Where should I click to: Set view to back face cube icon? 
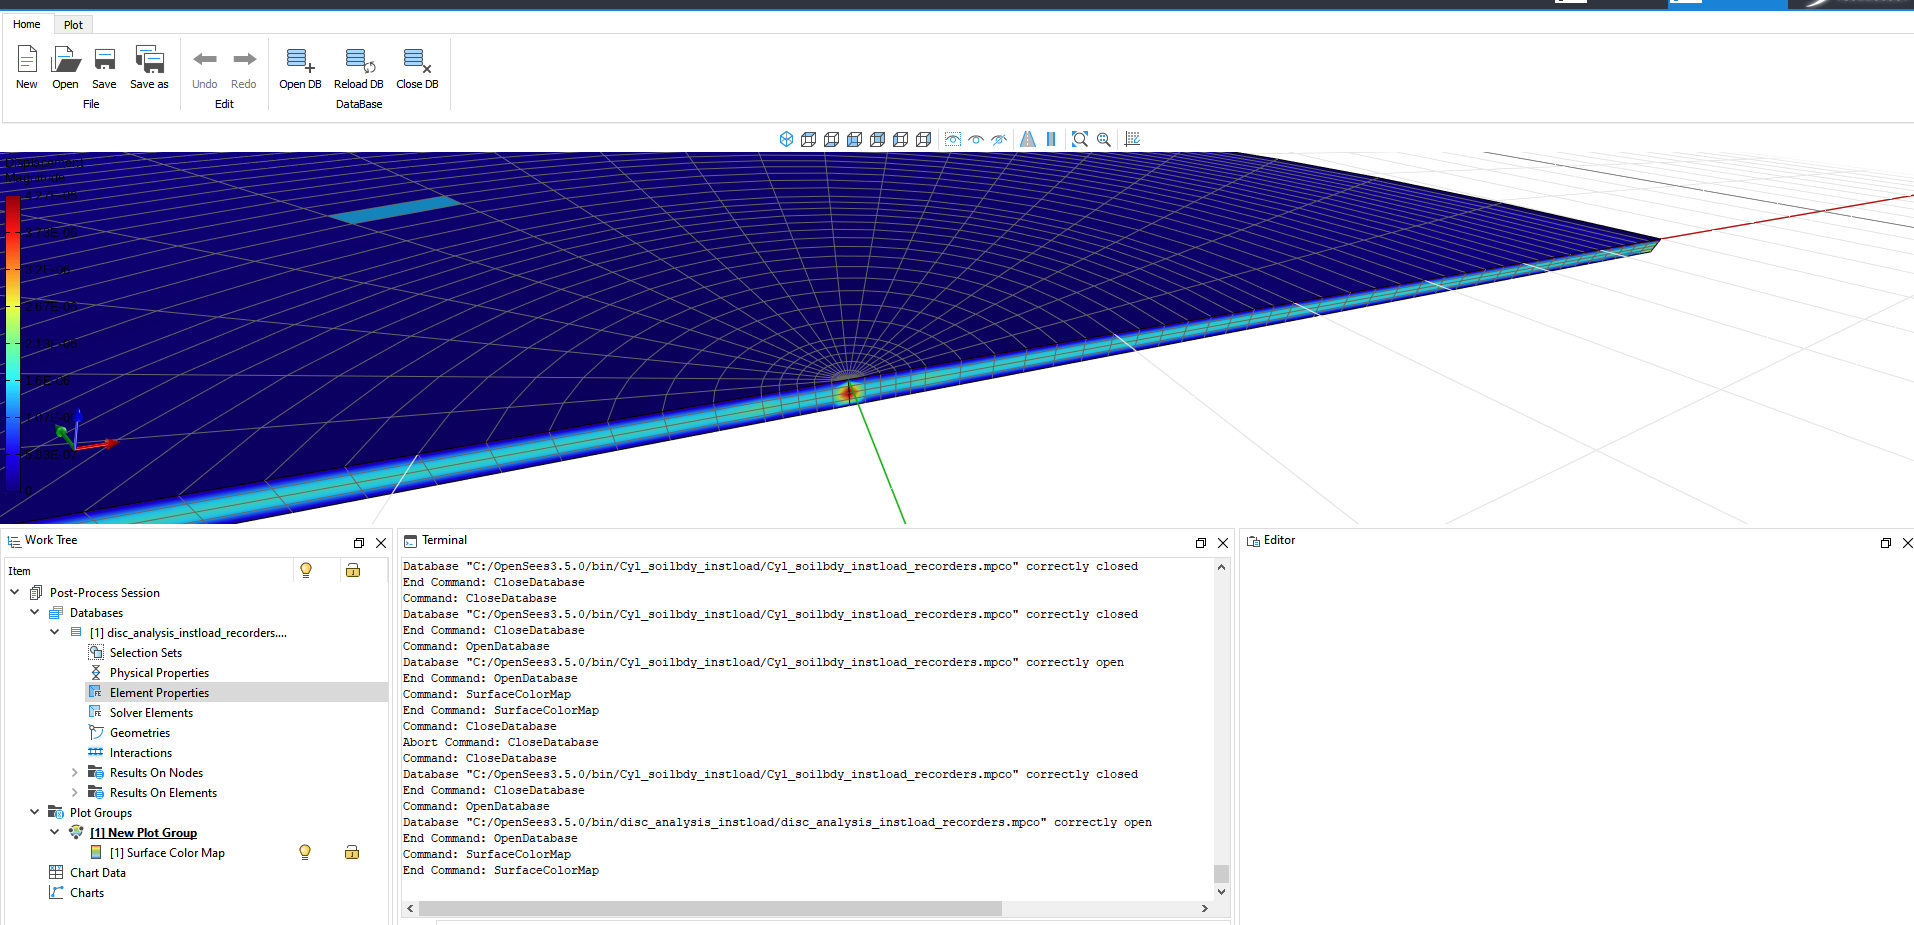[878, 139]
